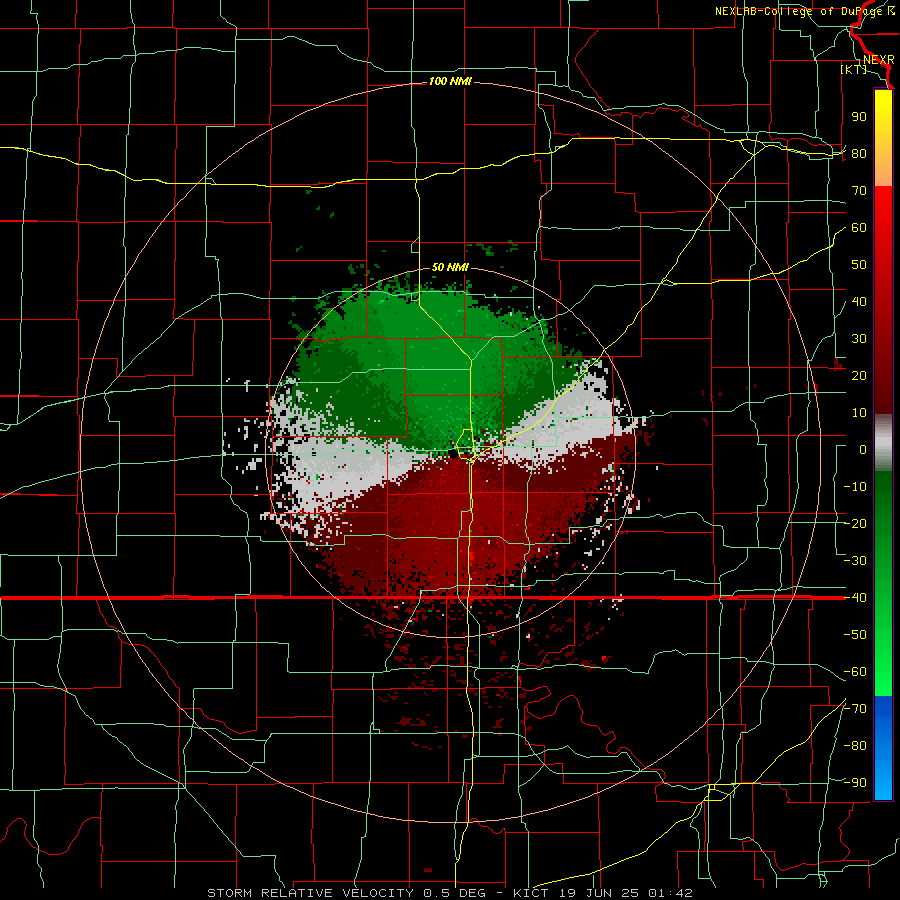Click the NEXLAB-College of DuPage title text
900x900 pixels.
[x=800, y=11]
